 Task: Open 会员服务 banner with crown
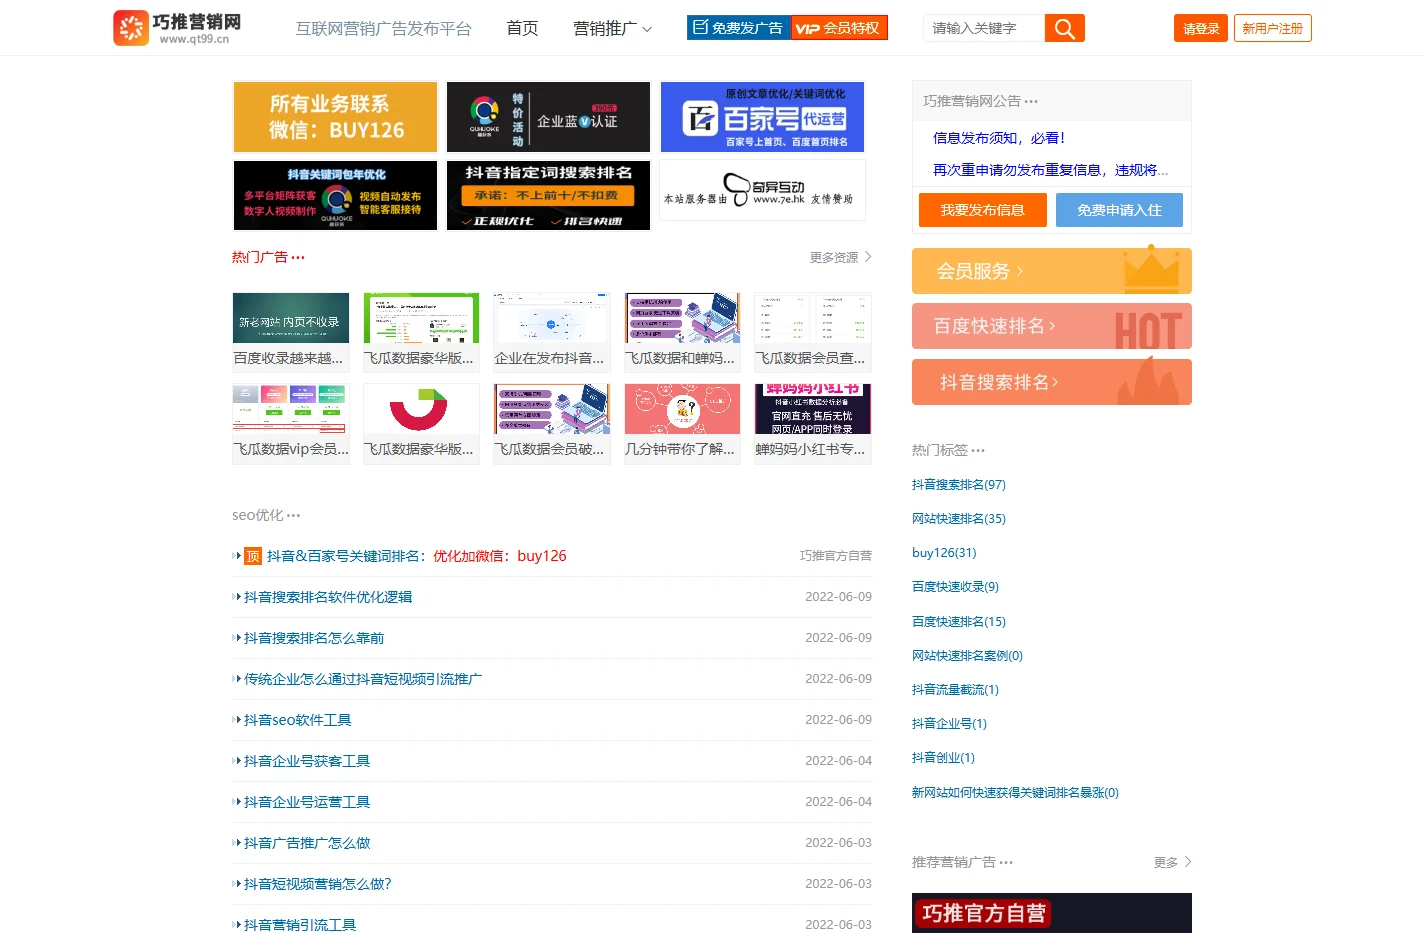[x=1052, y=271]
